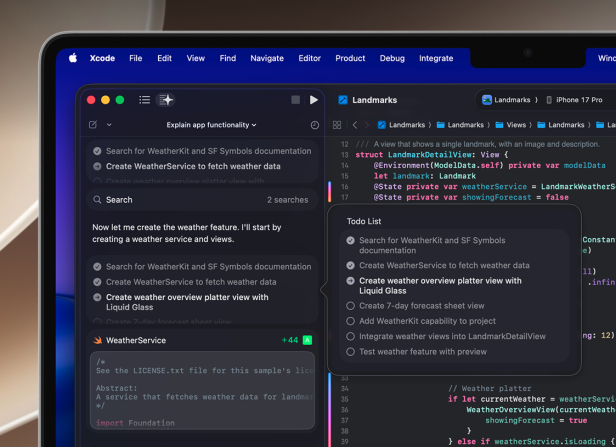
Task: Open the Apple menu
Action: point(73,58)
